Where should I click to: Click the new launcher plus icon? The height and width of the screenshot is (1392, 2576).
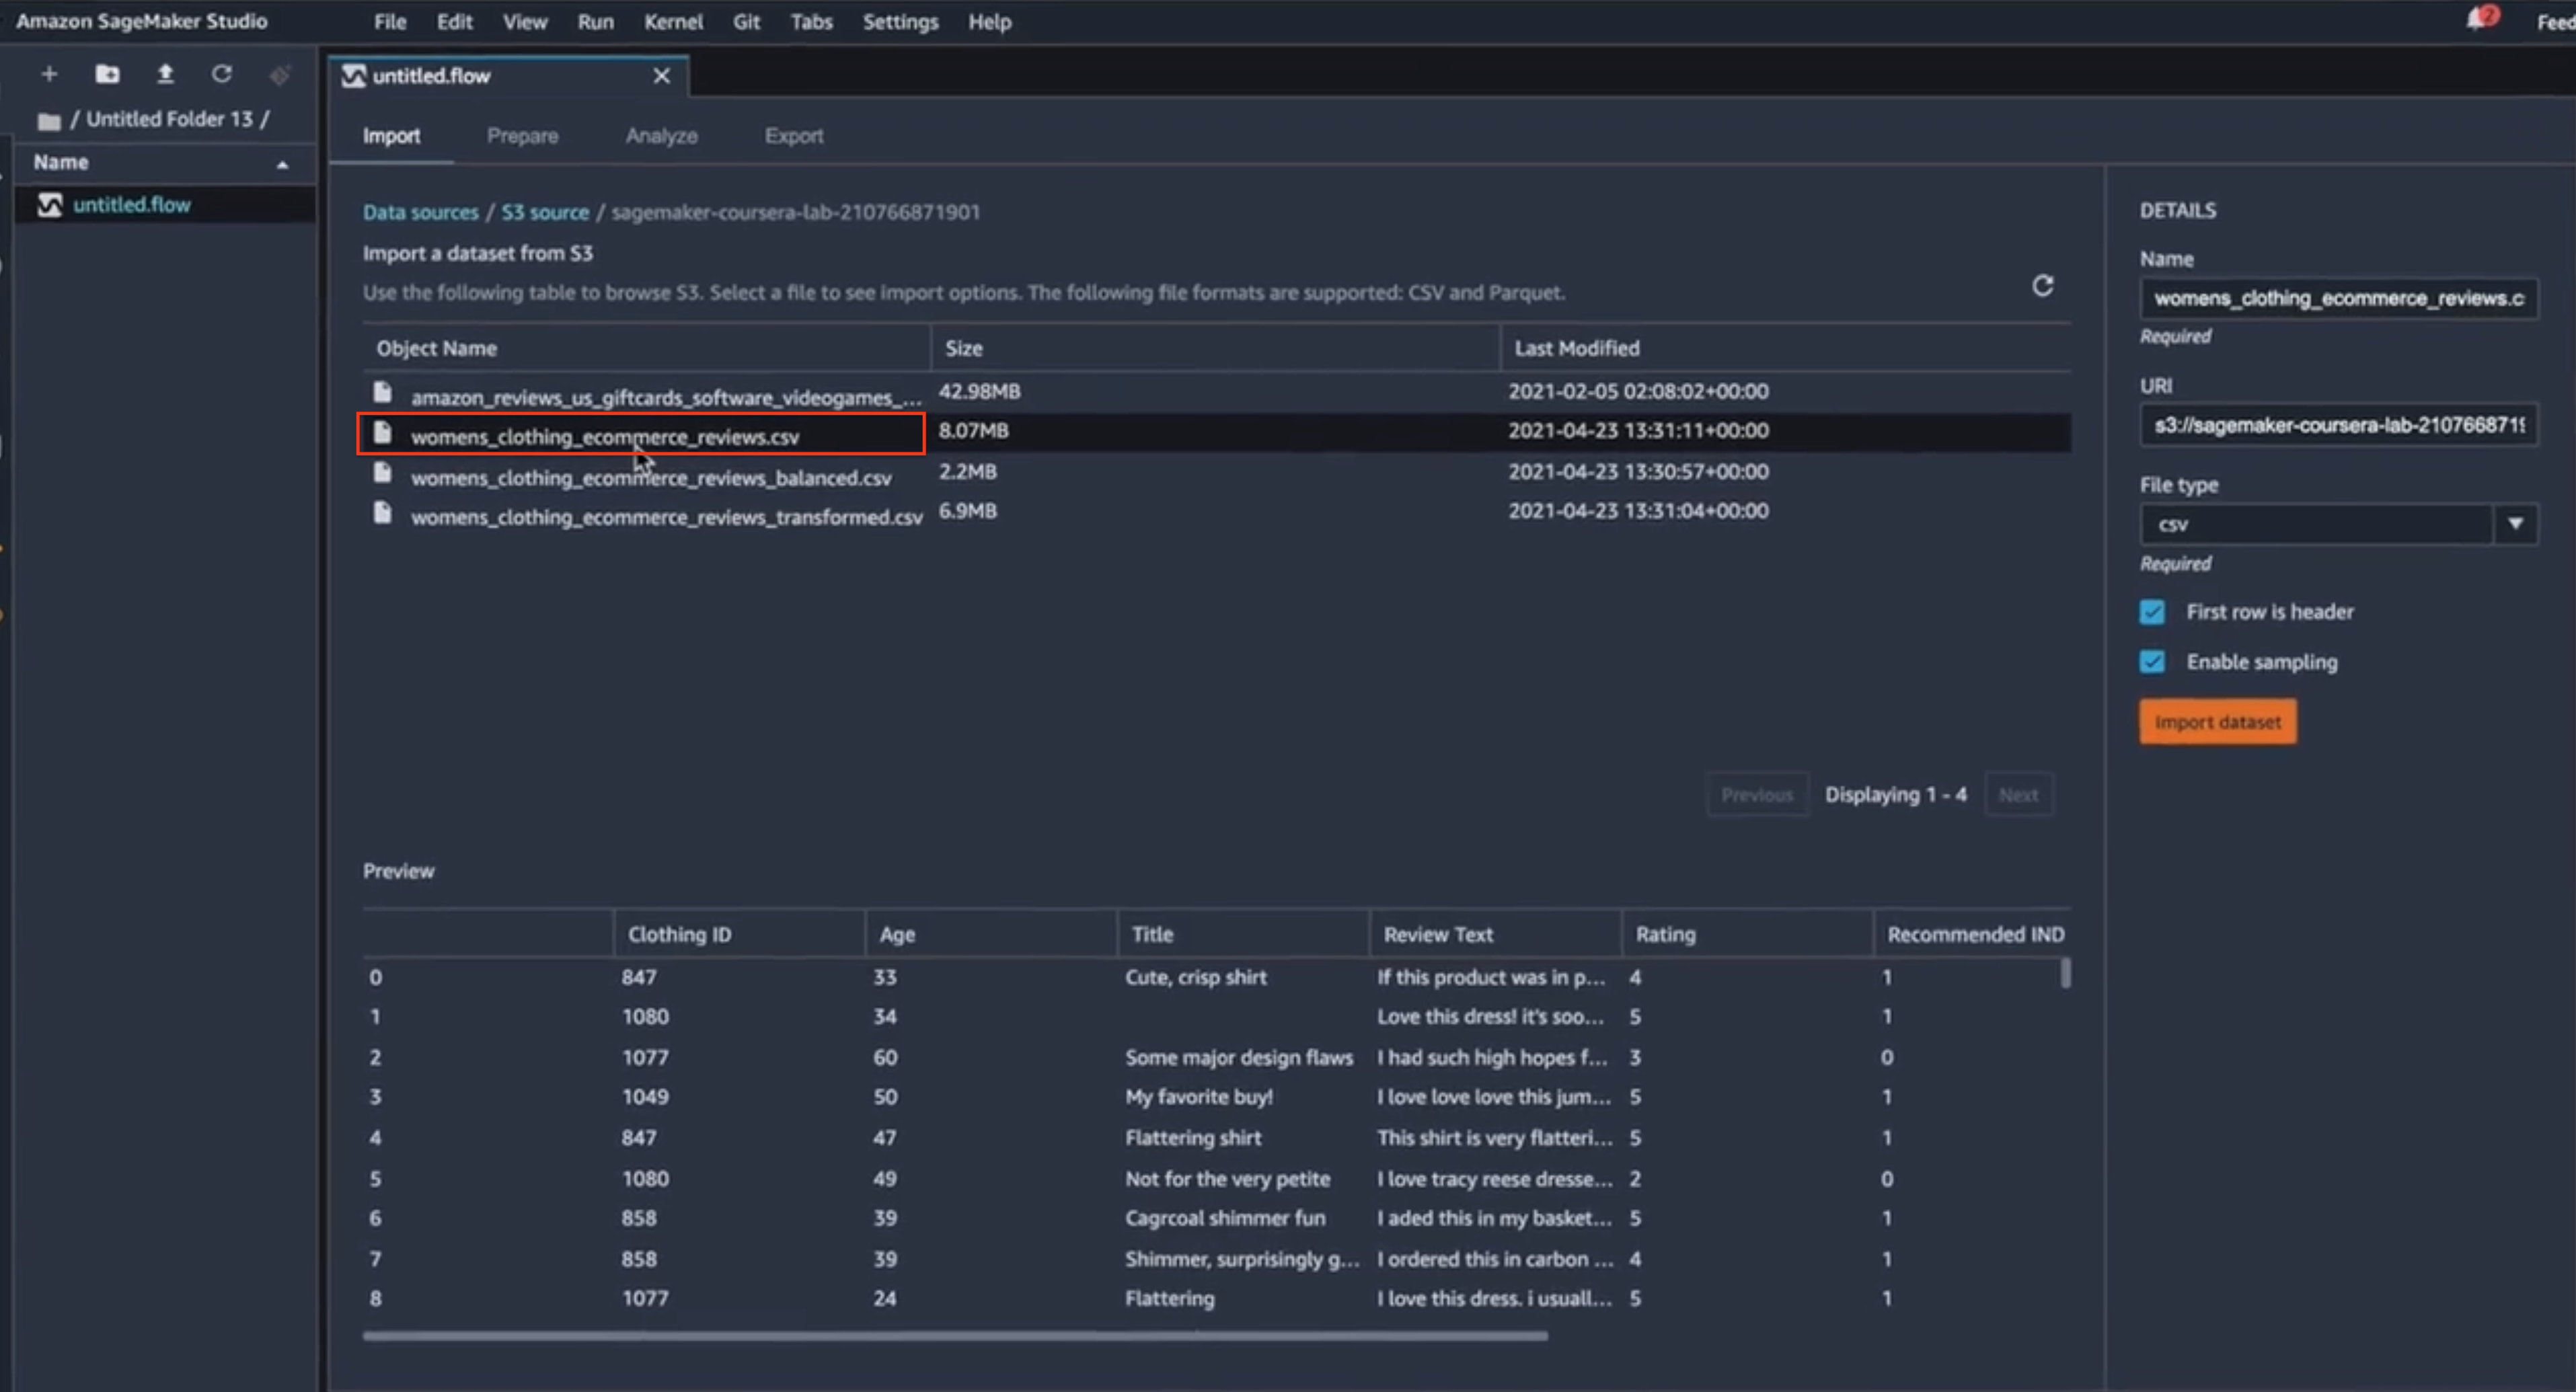(x=49, y=74)
